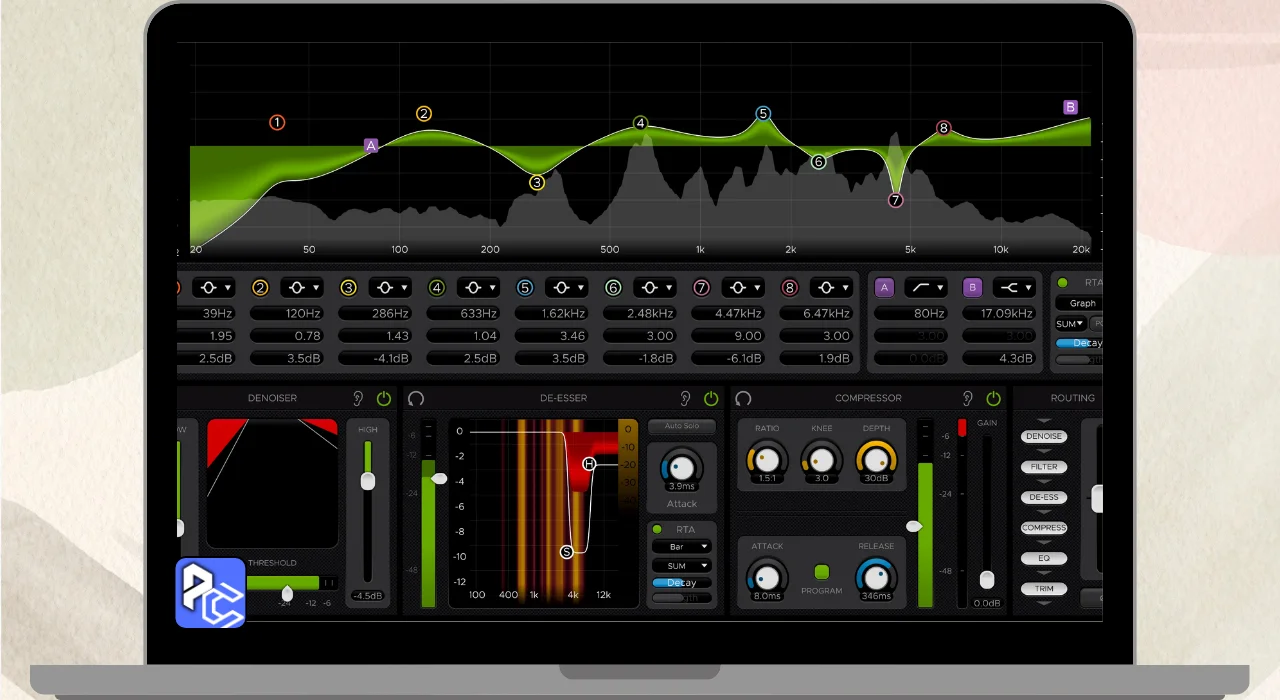Open De-Esser RTA Bar dropdown

pos(681,547)
